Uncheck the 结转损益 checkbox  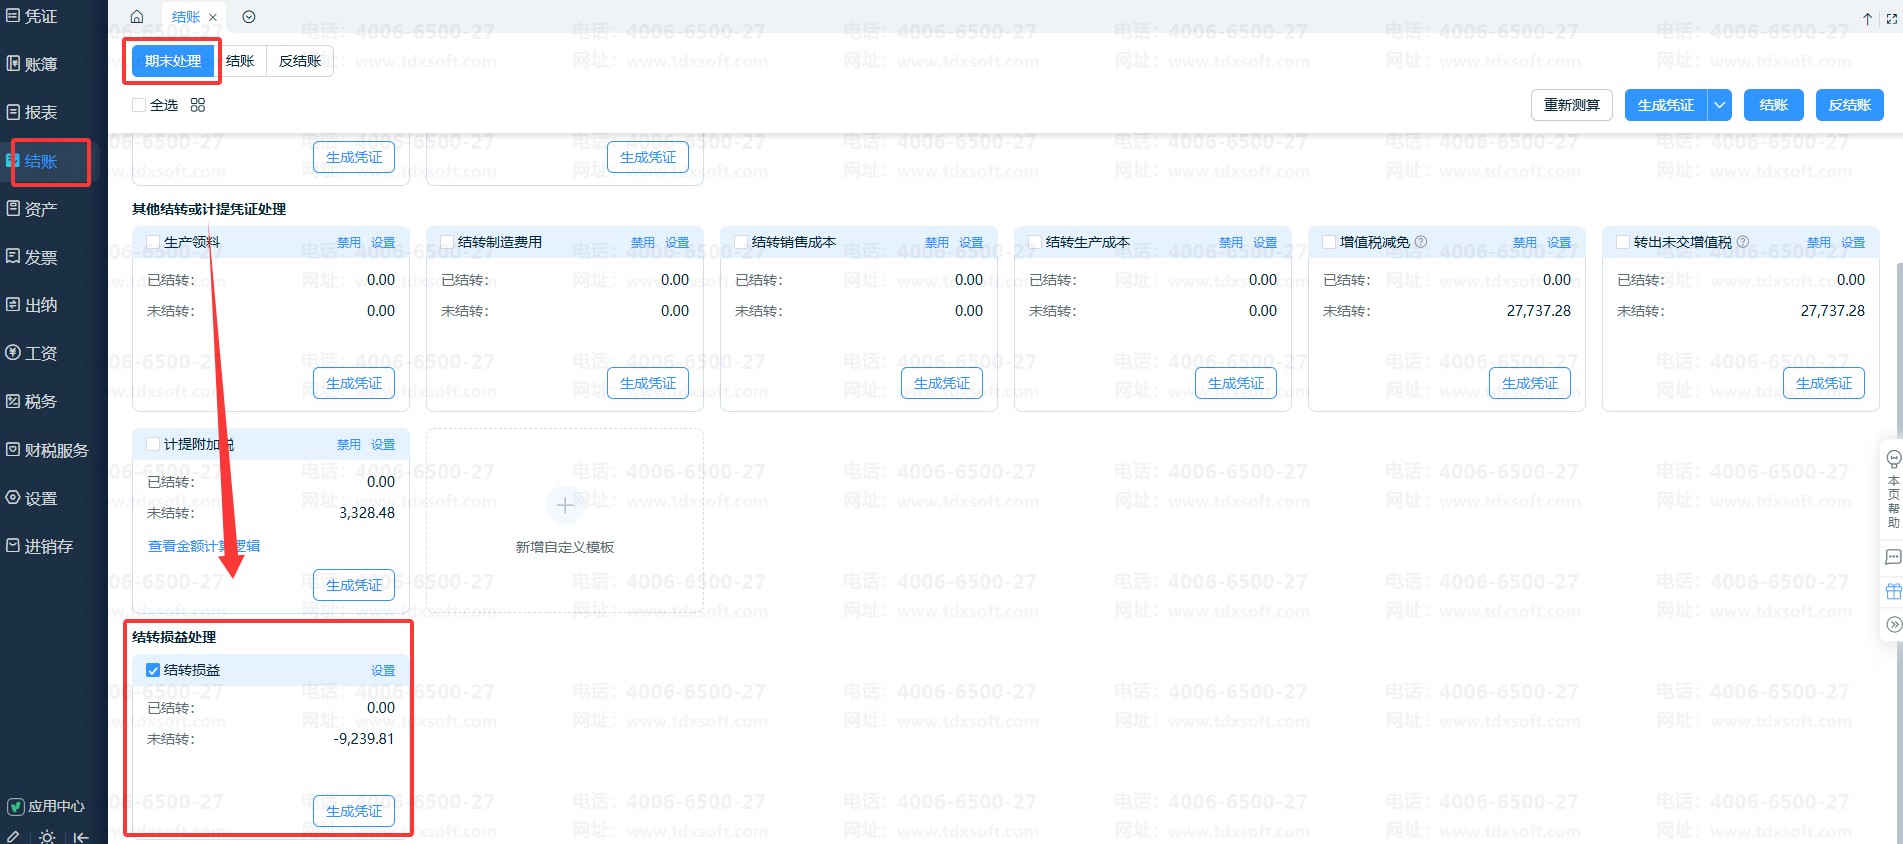pyautogui.click(x=153, y=670)
